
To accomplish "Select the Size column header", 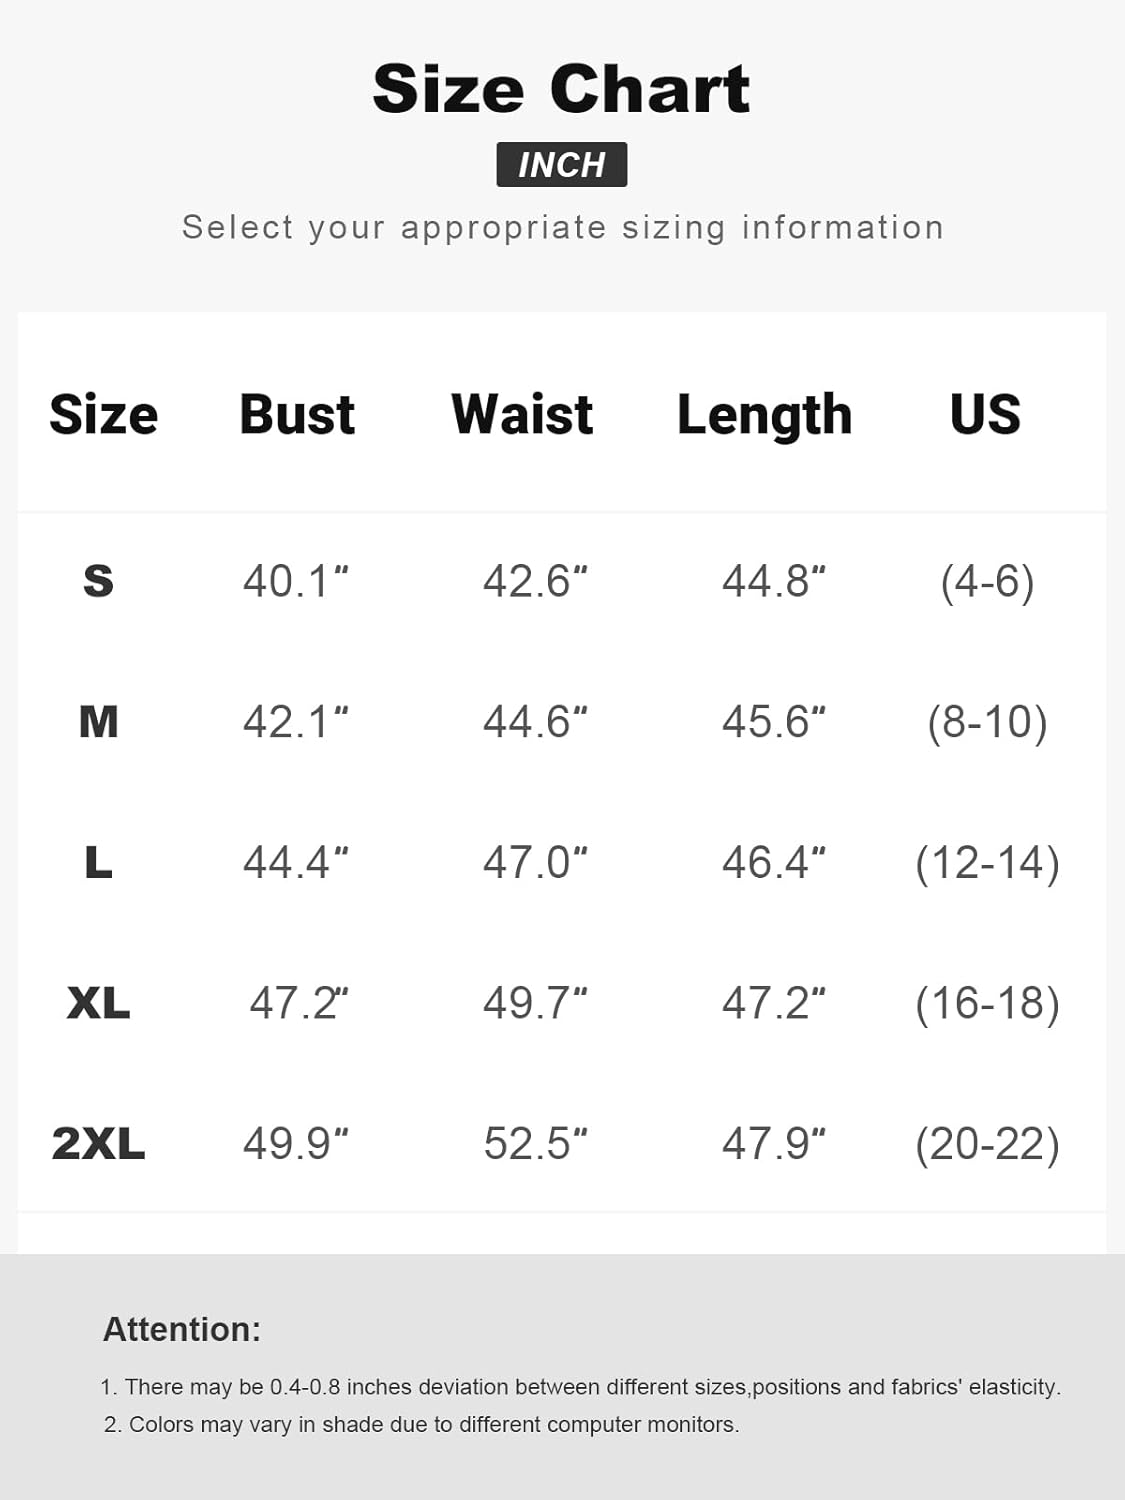I will pyautogui.click(x=103, y=414).
